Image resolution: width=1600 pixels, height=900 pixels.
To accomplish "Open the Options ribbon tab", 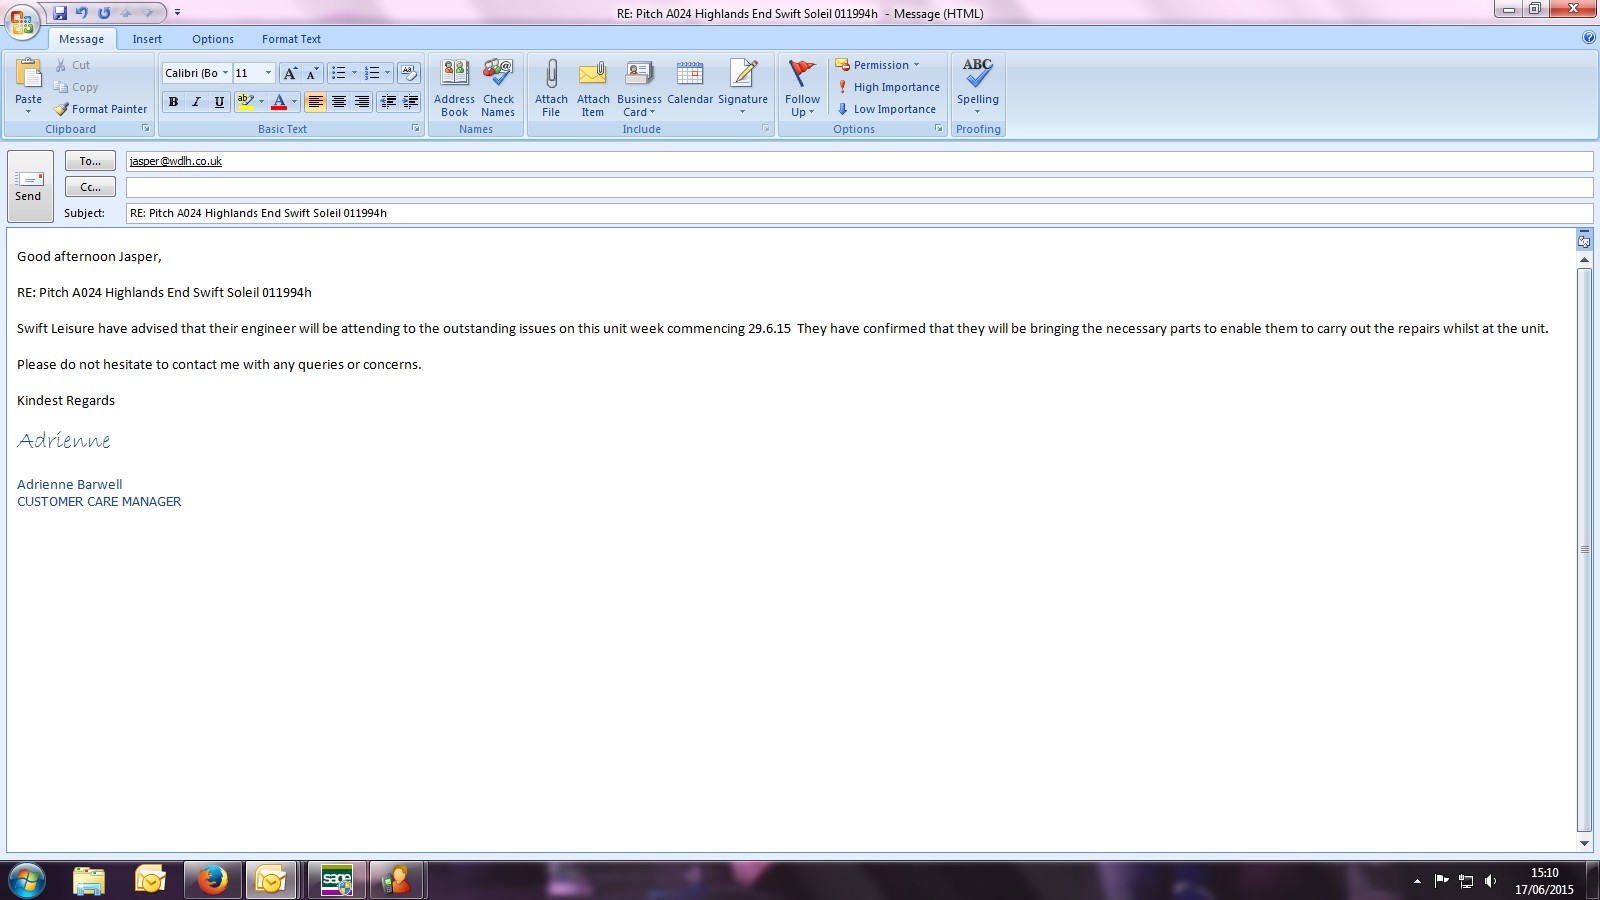I will tap(213, 39).
